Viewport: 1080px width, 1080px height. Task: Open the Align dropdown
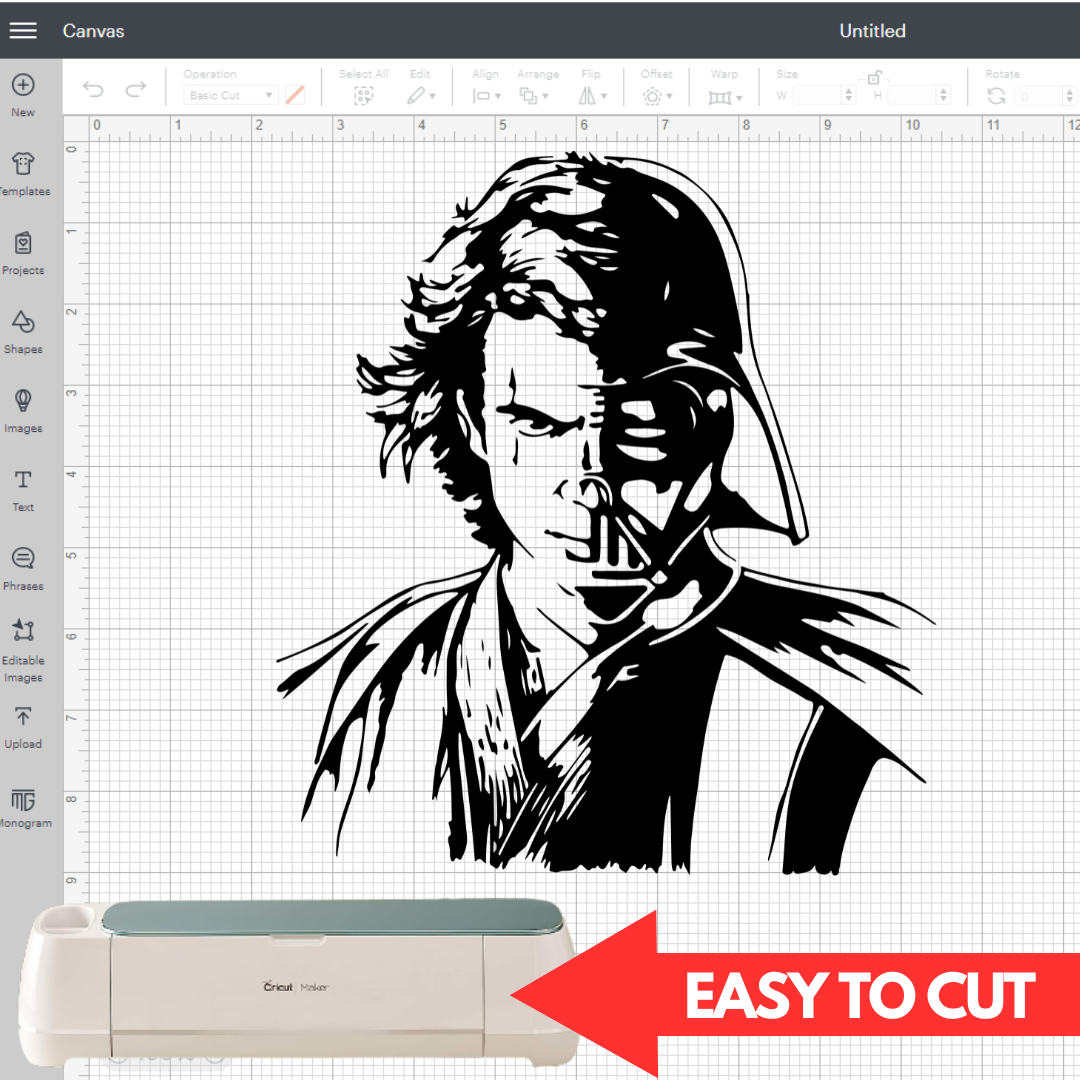pyautogui.click(x=486, y=96)
